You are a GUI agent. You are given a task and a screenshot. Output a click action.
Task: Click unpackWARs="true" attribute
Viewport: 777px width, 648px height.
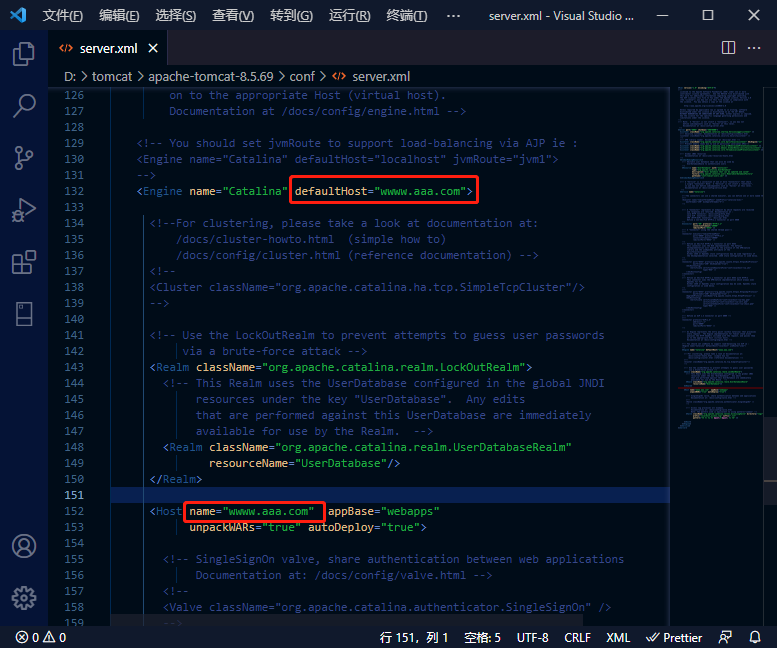(245, 527)
